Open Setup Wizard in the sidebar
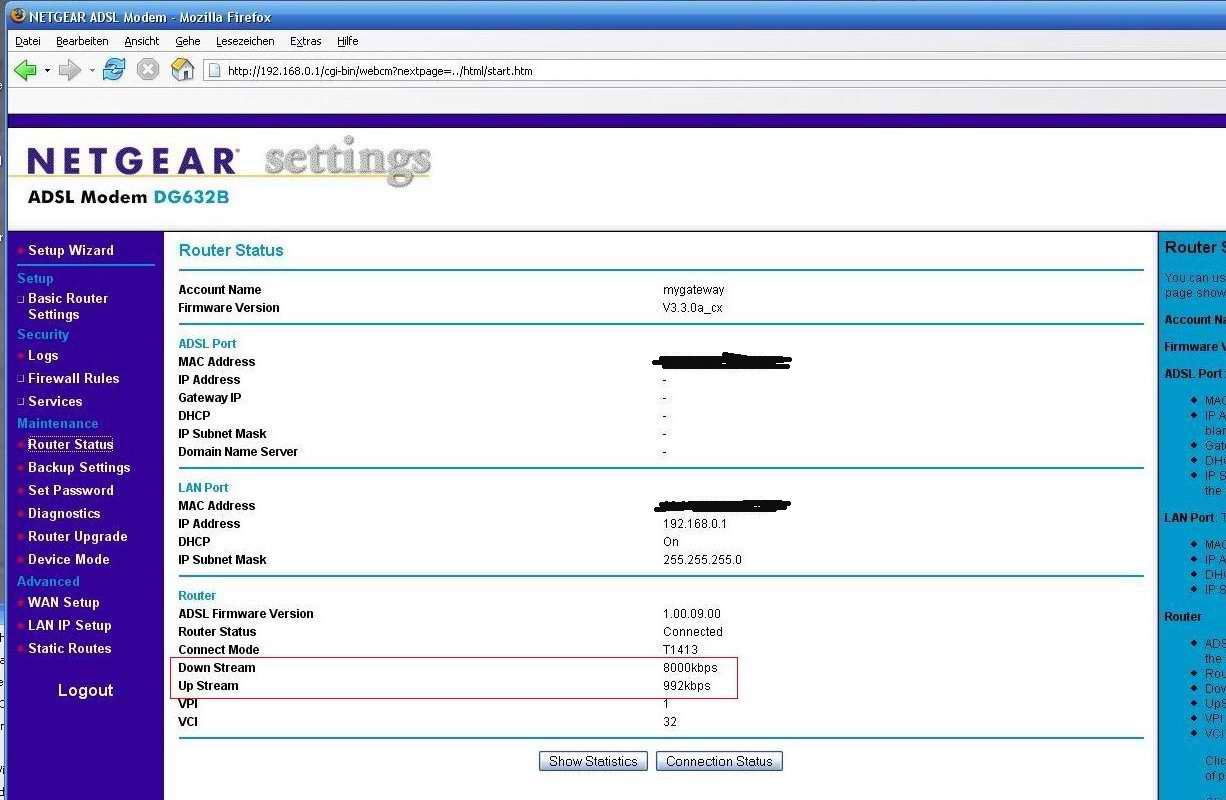The image size is (1226, 800). pos(71,250)
